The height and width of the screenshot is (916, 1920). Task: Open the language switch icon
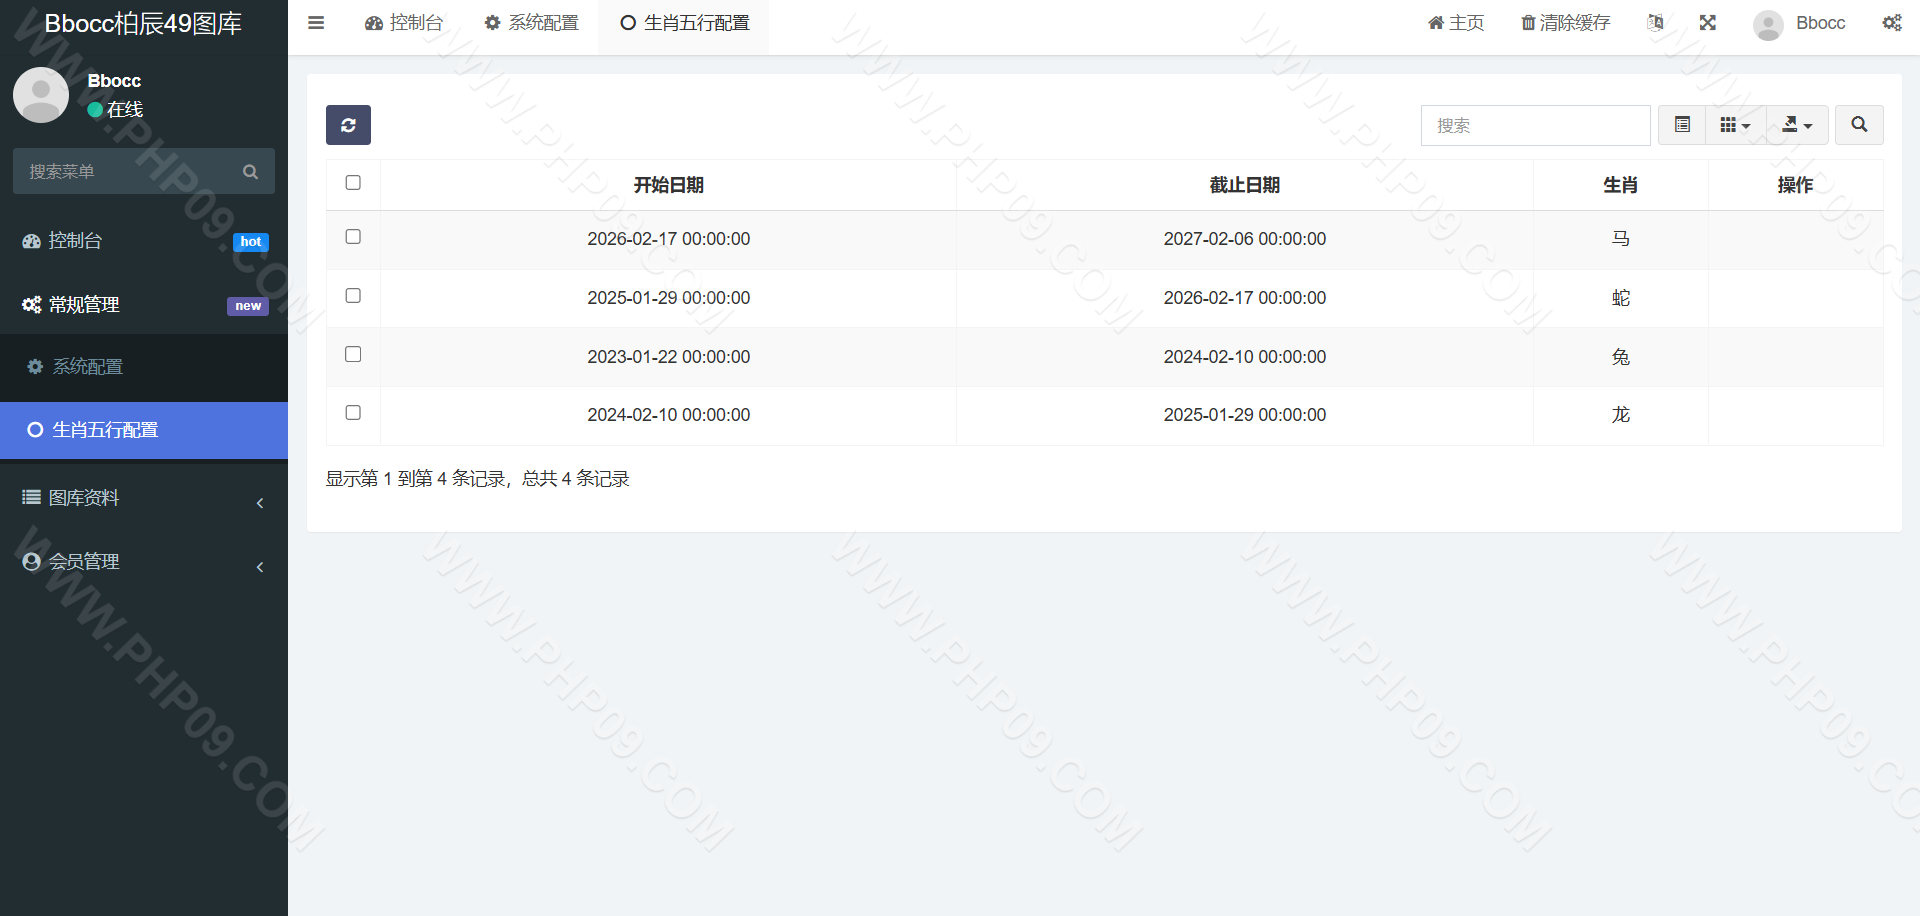point(1656,23)
